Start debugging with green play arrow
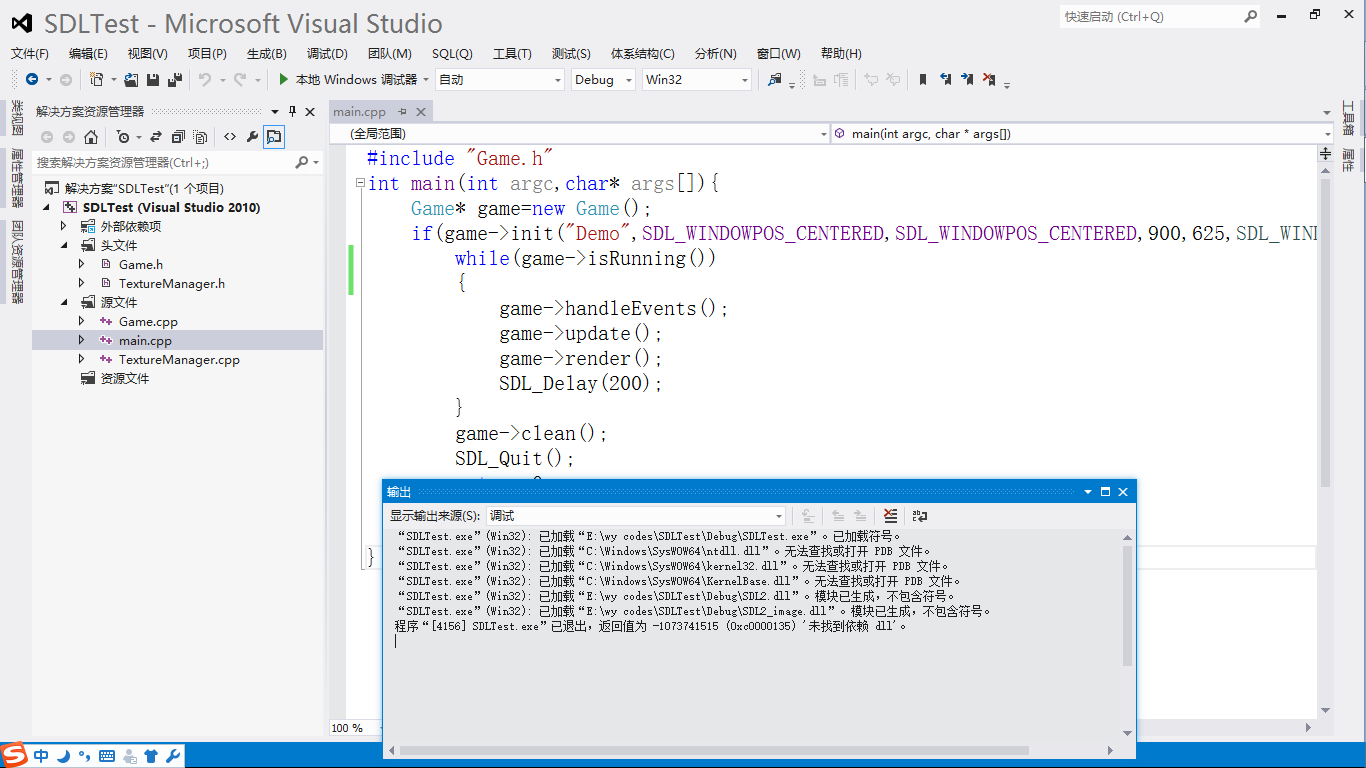This screenshot has height=768, width=1366. pyautogui.click(x=284, y=79)
